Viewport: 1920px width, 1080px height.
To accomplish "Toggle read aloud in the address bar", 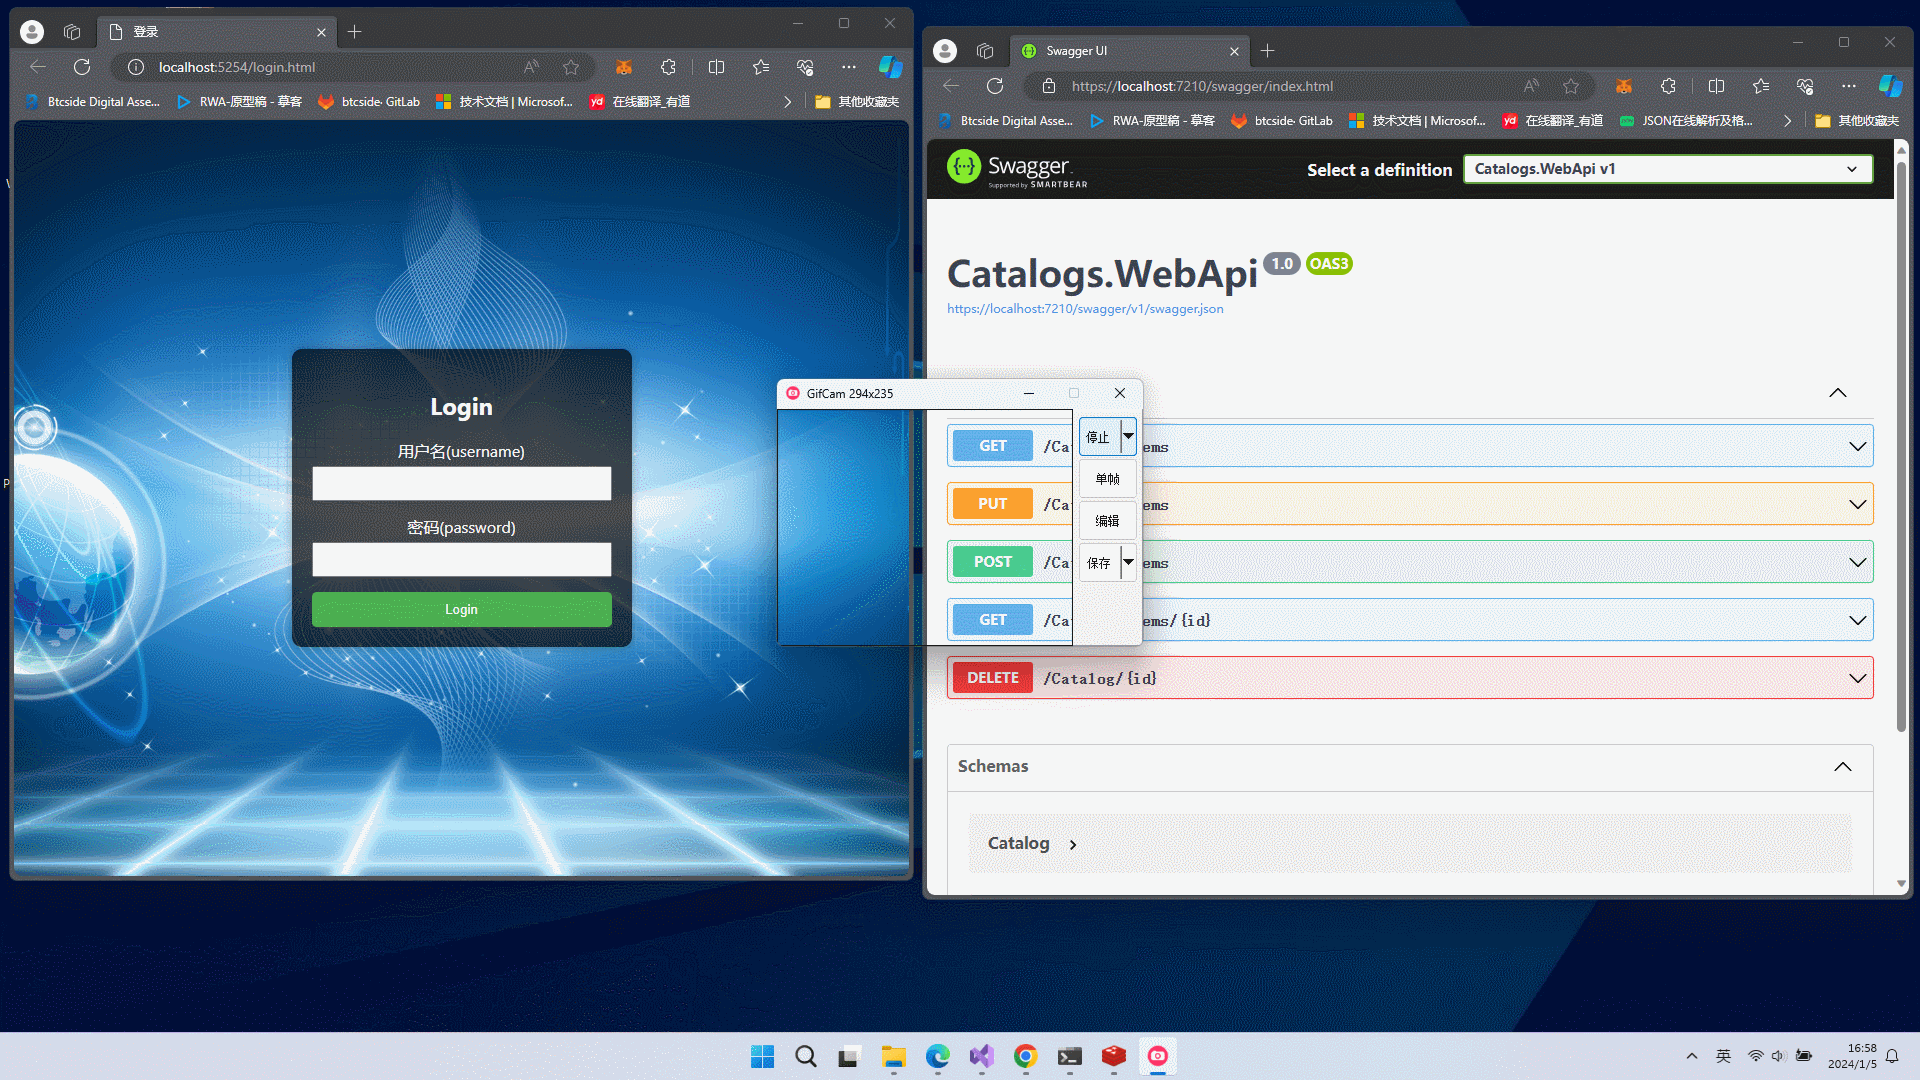I will (x=1531, y=86).
